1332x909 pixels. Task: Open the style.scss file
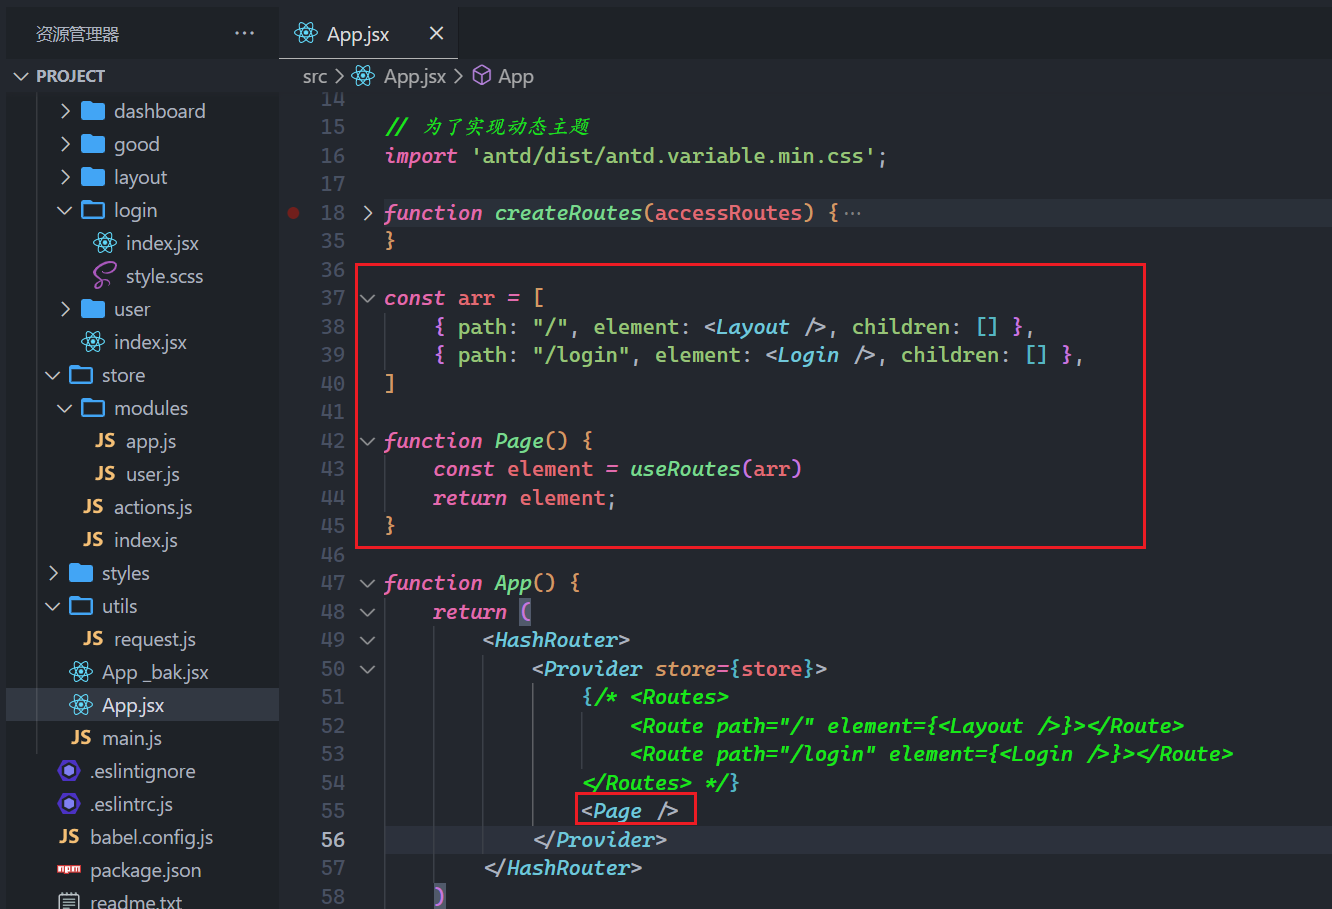pyautogui.click(x=142, y=276)
